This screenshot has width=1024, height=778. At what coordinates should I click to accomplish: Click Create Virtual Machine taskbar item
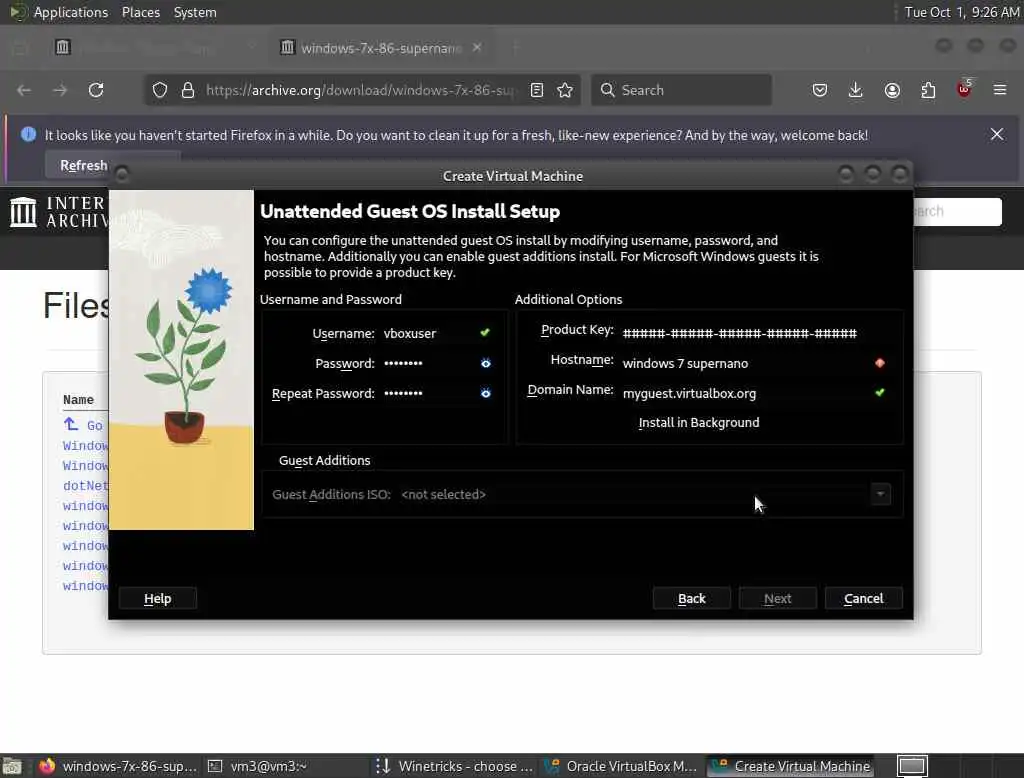[x=791, y=766]
